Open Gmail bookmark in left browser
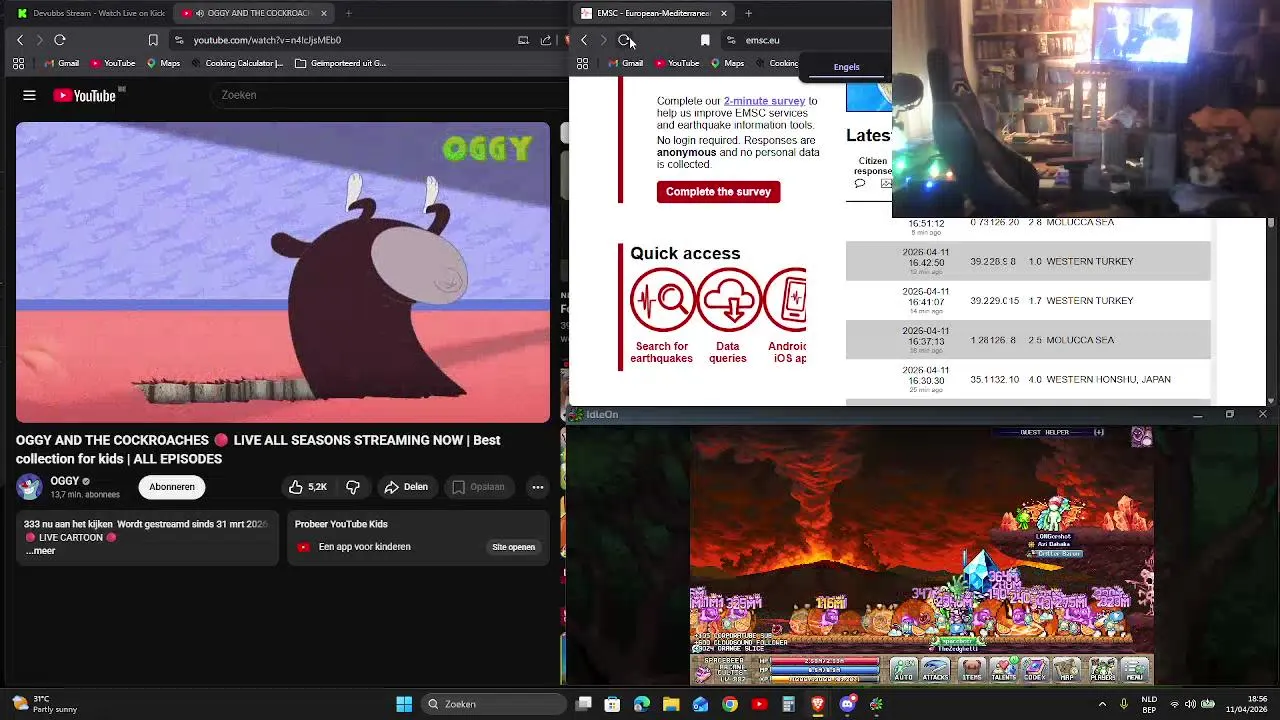This screenshot has height=720, width=1280. pos(61,63)
